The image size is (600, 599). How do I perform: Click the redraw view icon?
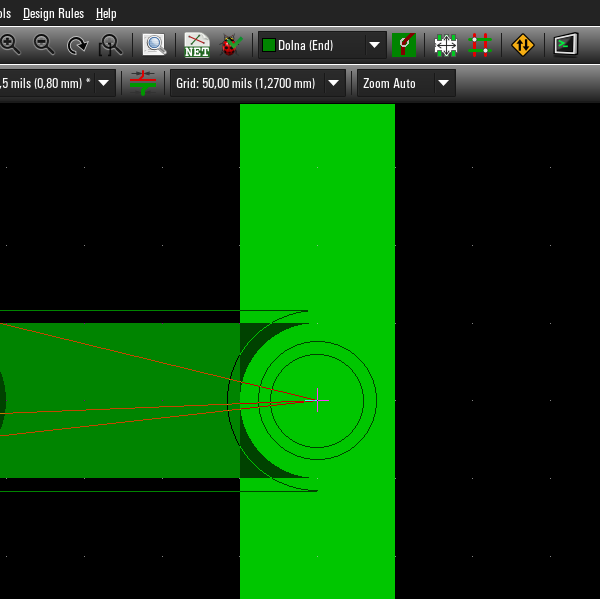point(77,45)
